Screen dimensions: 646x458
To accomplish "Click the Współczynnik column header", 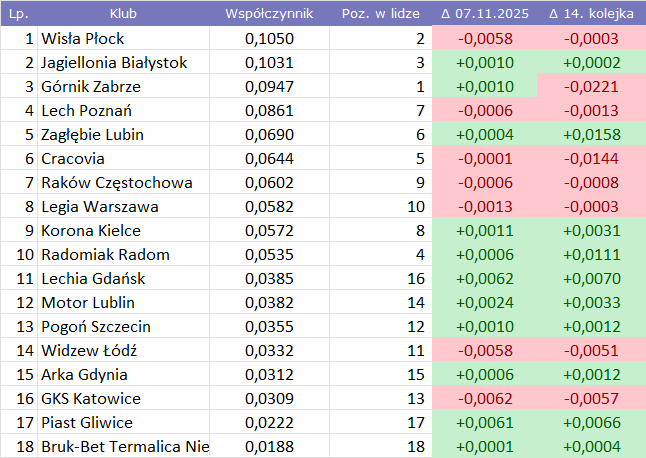I will click(x=269, y=15).
